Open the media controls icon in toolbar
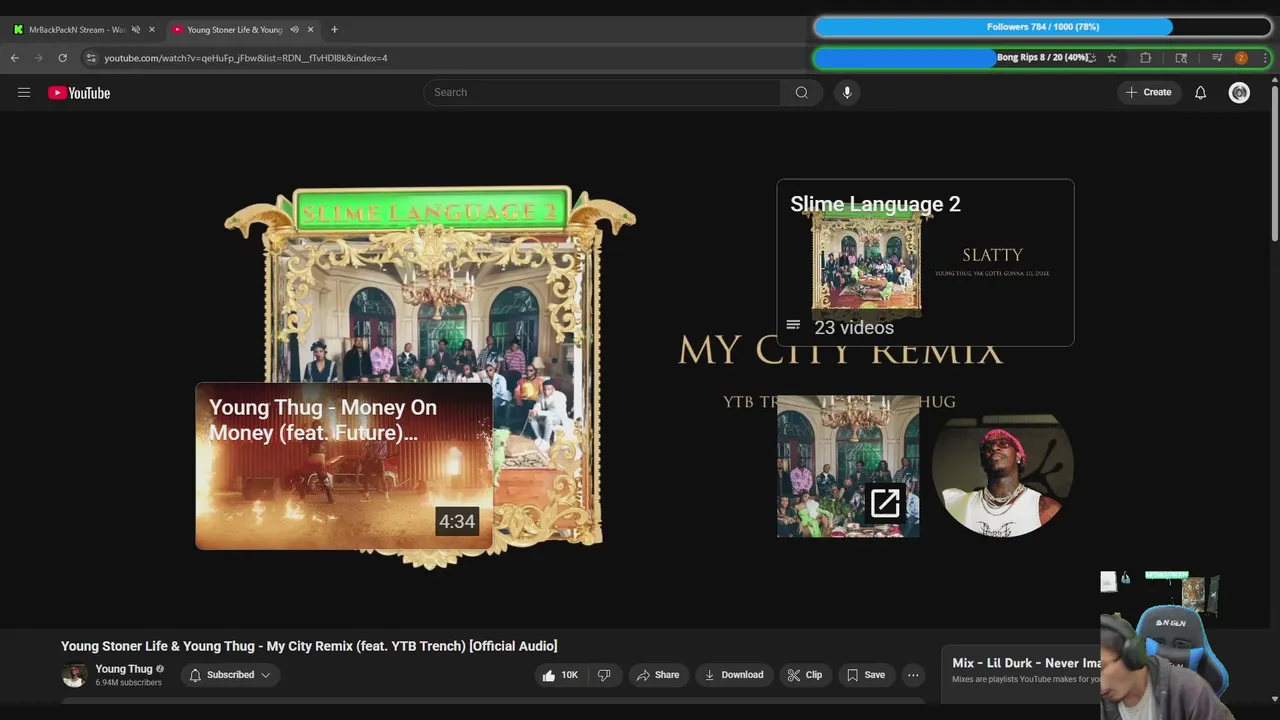The height and width of the screenshot is (720, 1280). tap(1217, 58)
